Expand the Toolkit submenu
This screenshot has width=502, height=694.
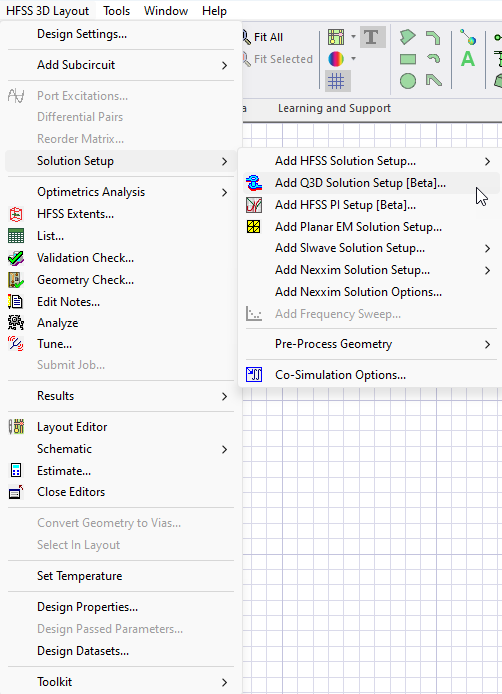(120, 682)
